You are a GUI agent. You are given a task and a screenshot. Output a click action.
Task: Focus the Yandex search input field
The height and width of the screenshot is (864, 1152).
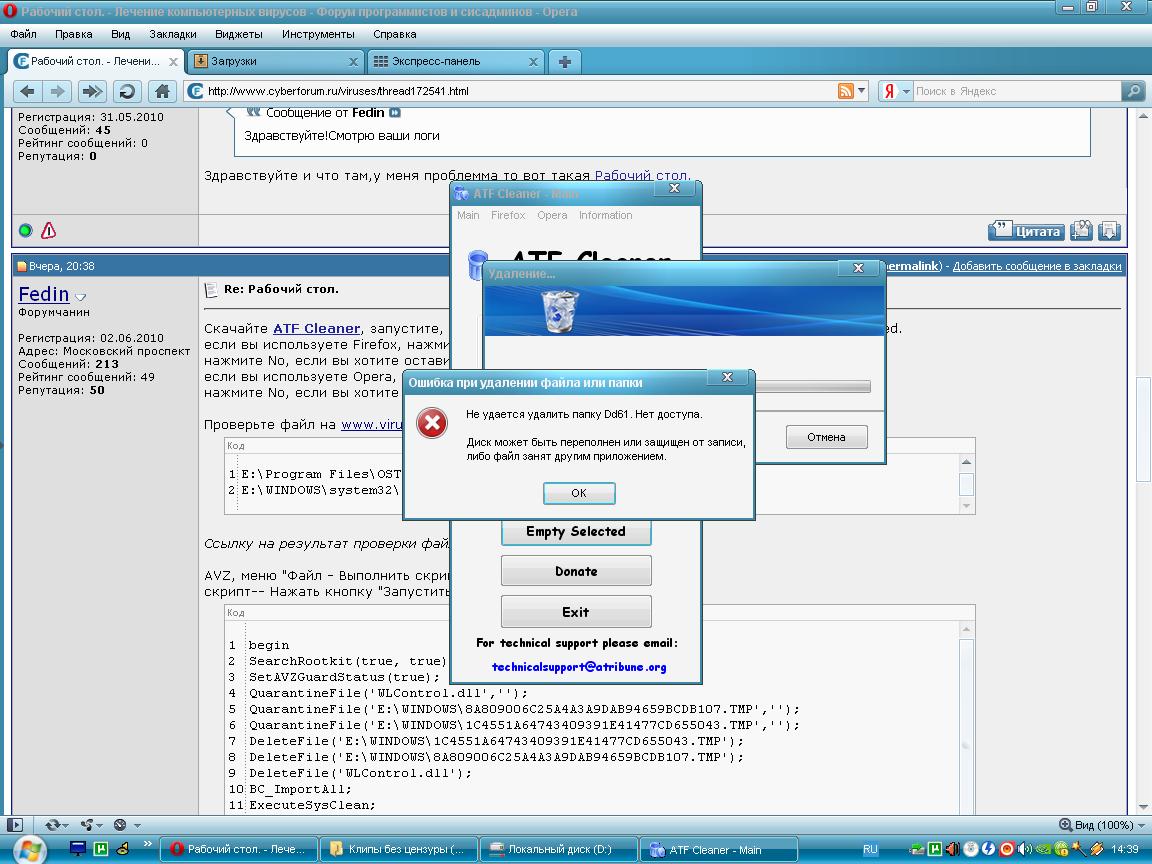[1017, 91]
